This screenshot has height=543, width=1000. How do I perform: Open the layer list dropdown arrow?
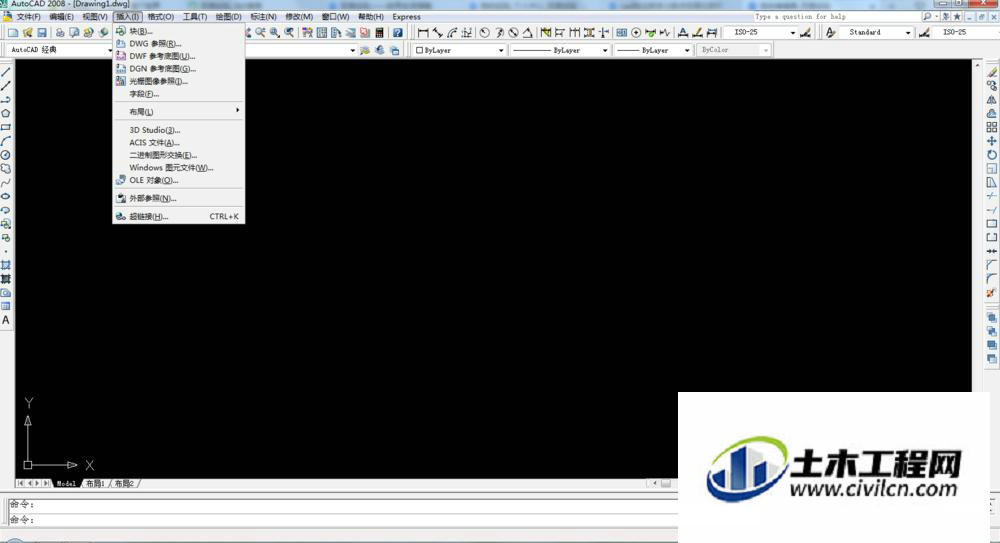click(x=353, y=50)
